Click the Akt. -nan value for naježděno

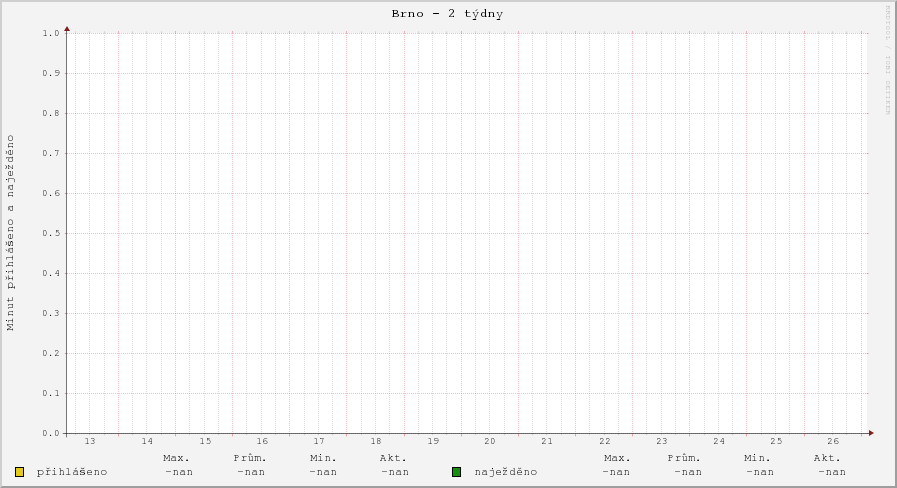pos(831,472)
